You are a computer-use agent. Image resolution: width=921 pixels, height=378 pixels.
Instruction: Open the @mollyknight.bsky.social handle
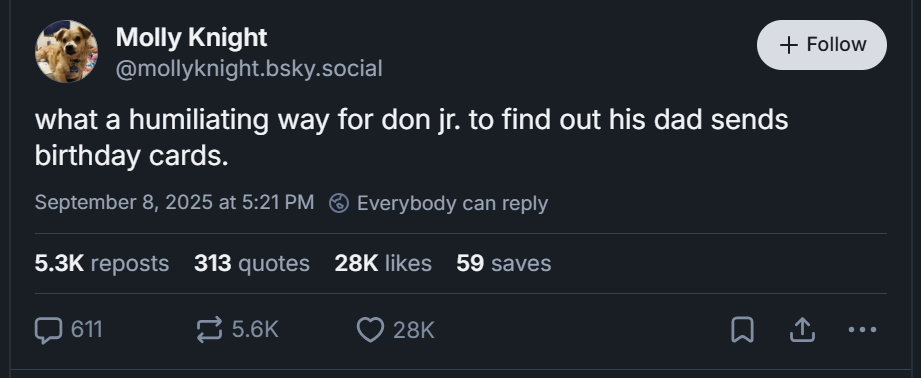[x=249, y=69]
